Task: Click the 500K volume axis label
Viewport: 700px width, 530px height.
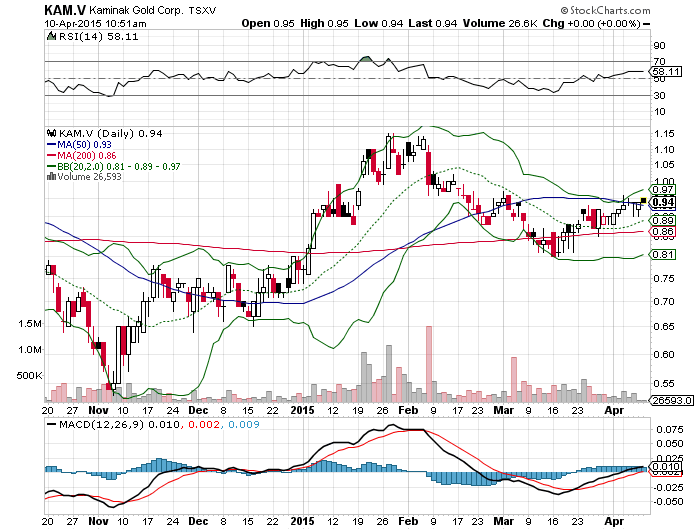Action: tap(29, 376)
